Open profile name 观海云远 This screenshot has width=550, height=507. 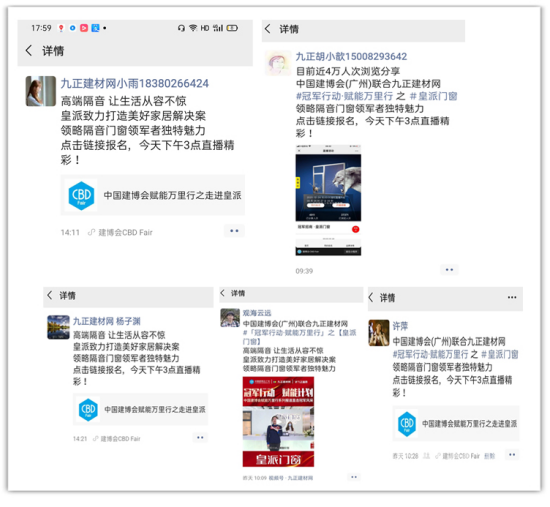click(257, 313)
